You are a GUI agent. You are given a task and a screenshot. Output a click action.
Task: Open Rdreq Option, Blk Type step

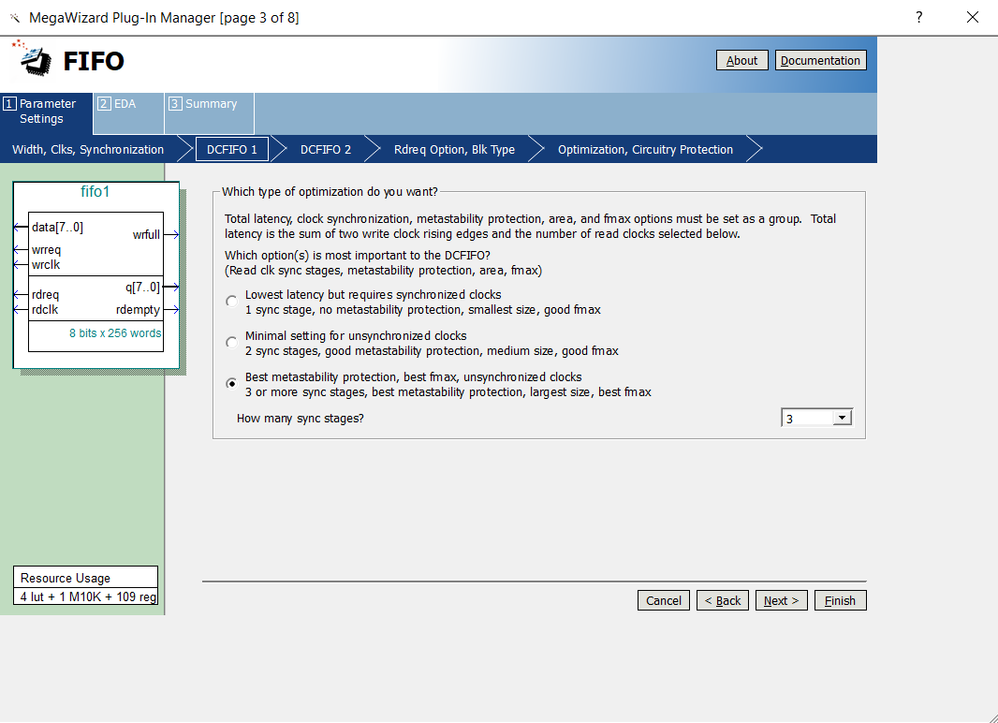[454, 150]
